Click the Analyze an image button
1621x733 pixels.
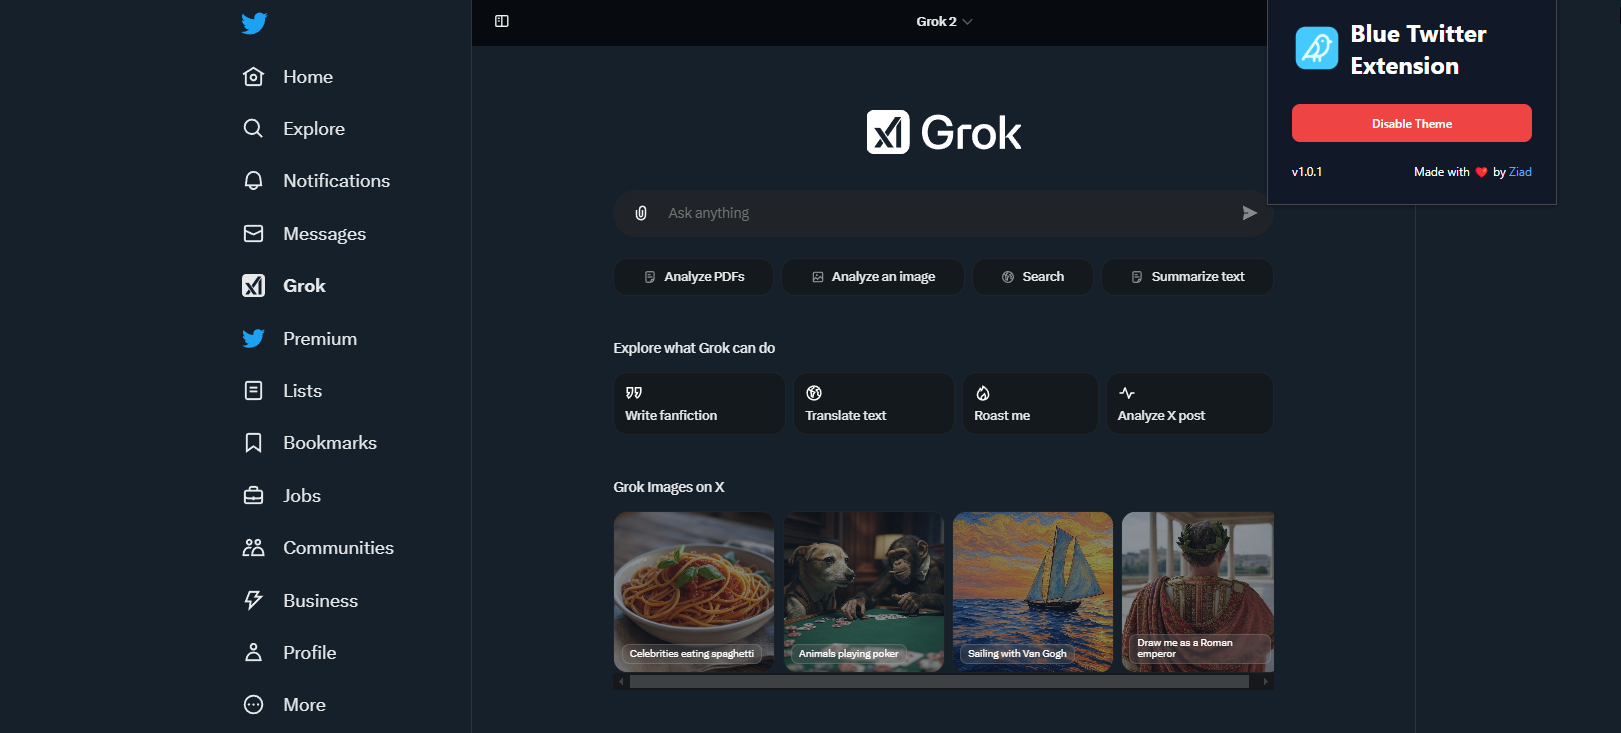coord(873,277)
